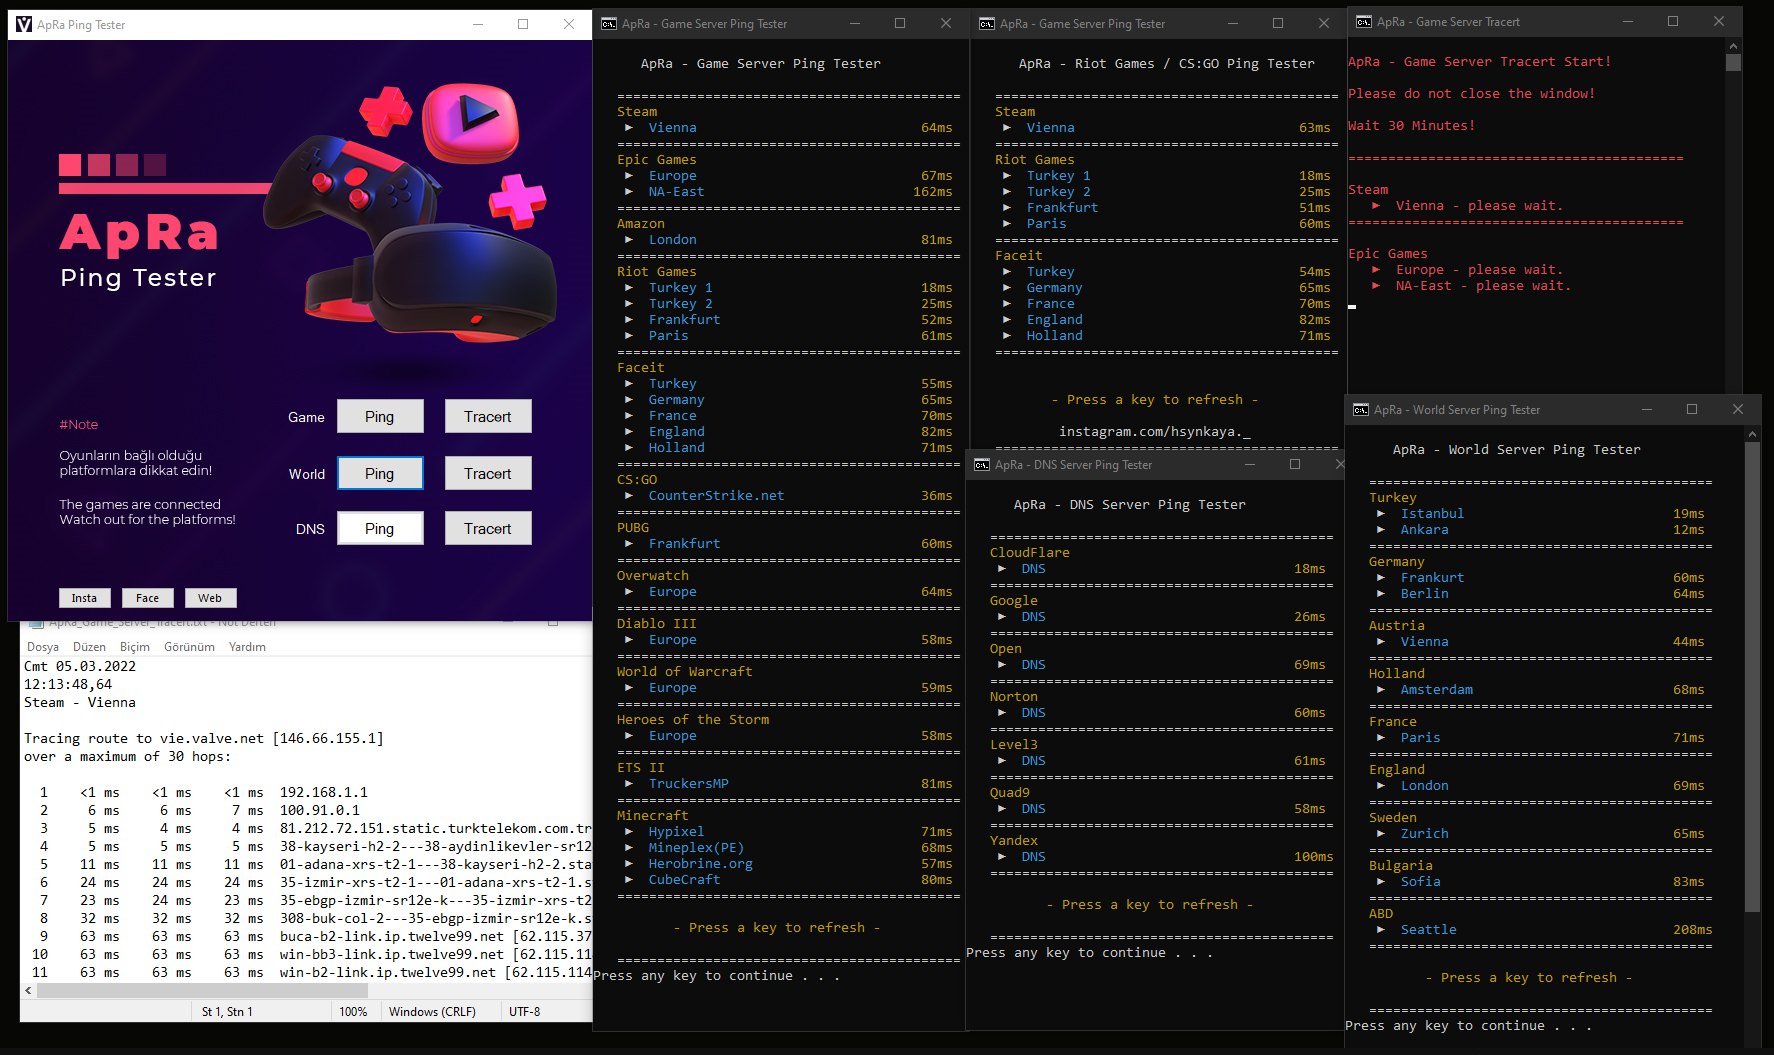Click the Mineplex(PE) entry under Minecraft
1774x1055 pixels.
pyautogui.click(x=696, y=848)
